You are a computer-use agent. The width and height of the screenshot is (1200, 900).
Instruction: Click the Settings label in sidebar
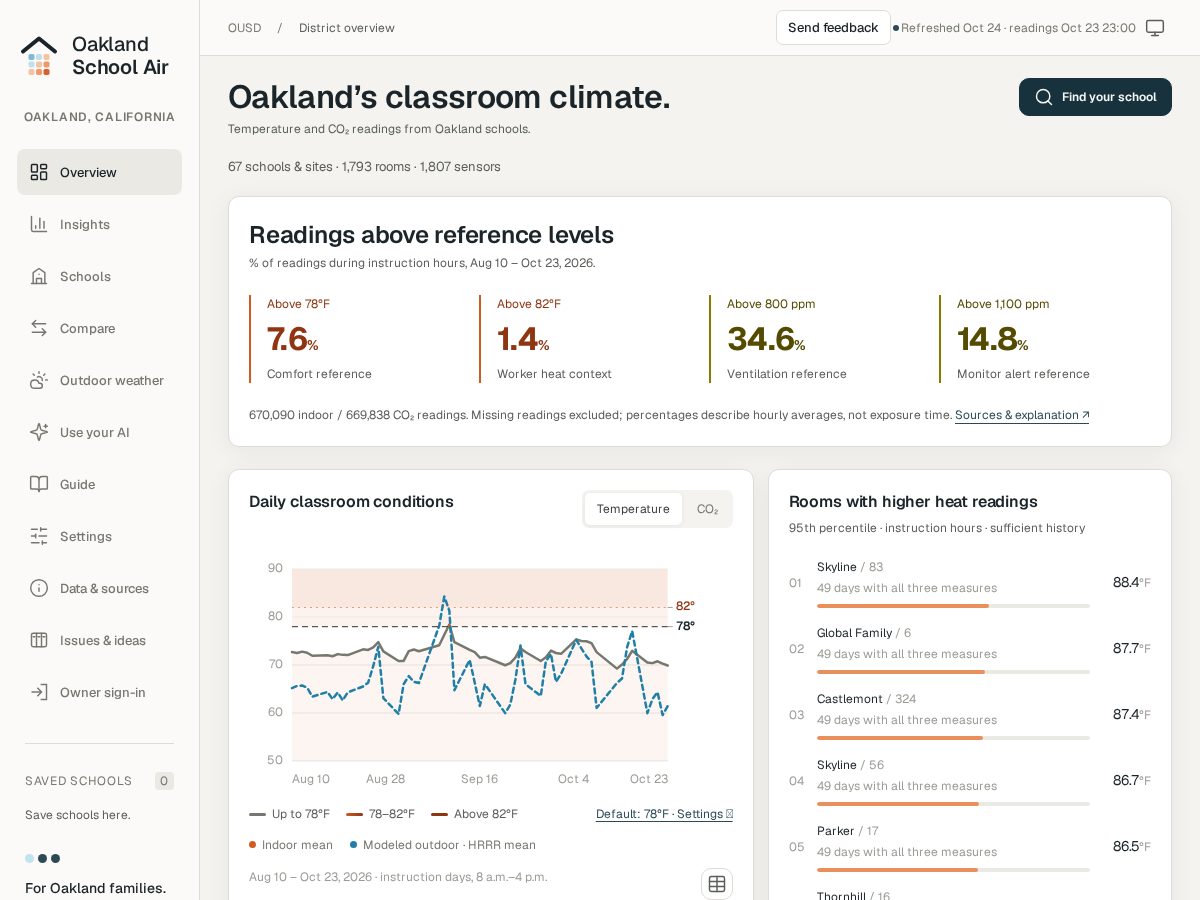tap(86, 536)
